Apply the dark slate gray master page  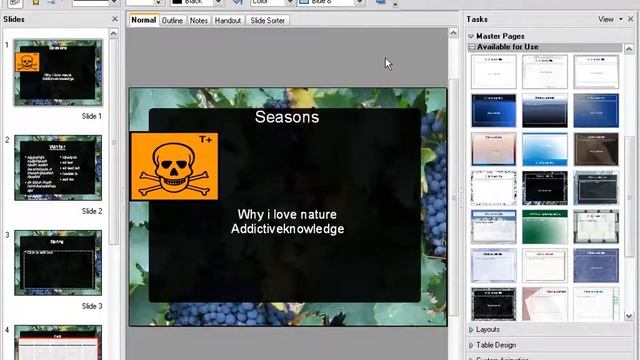pos(596,188)
